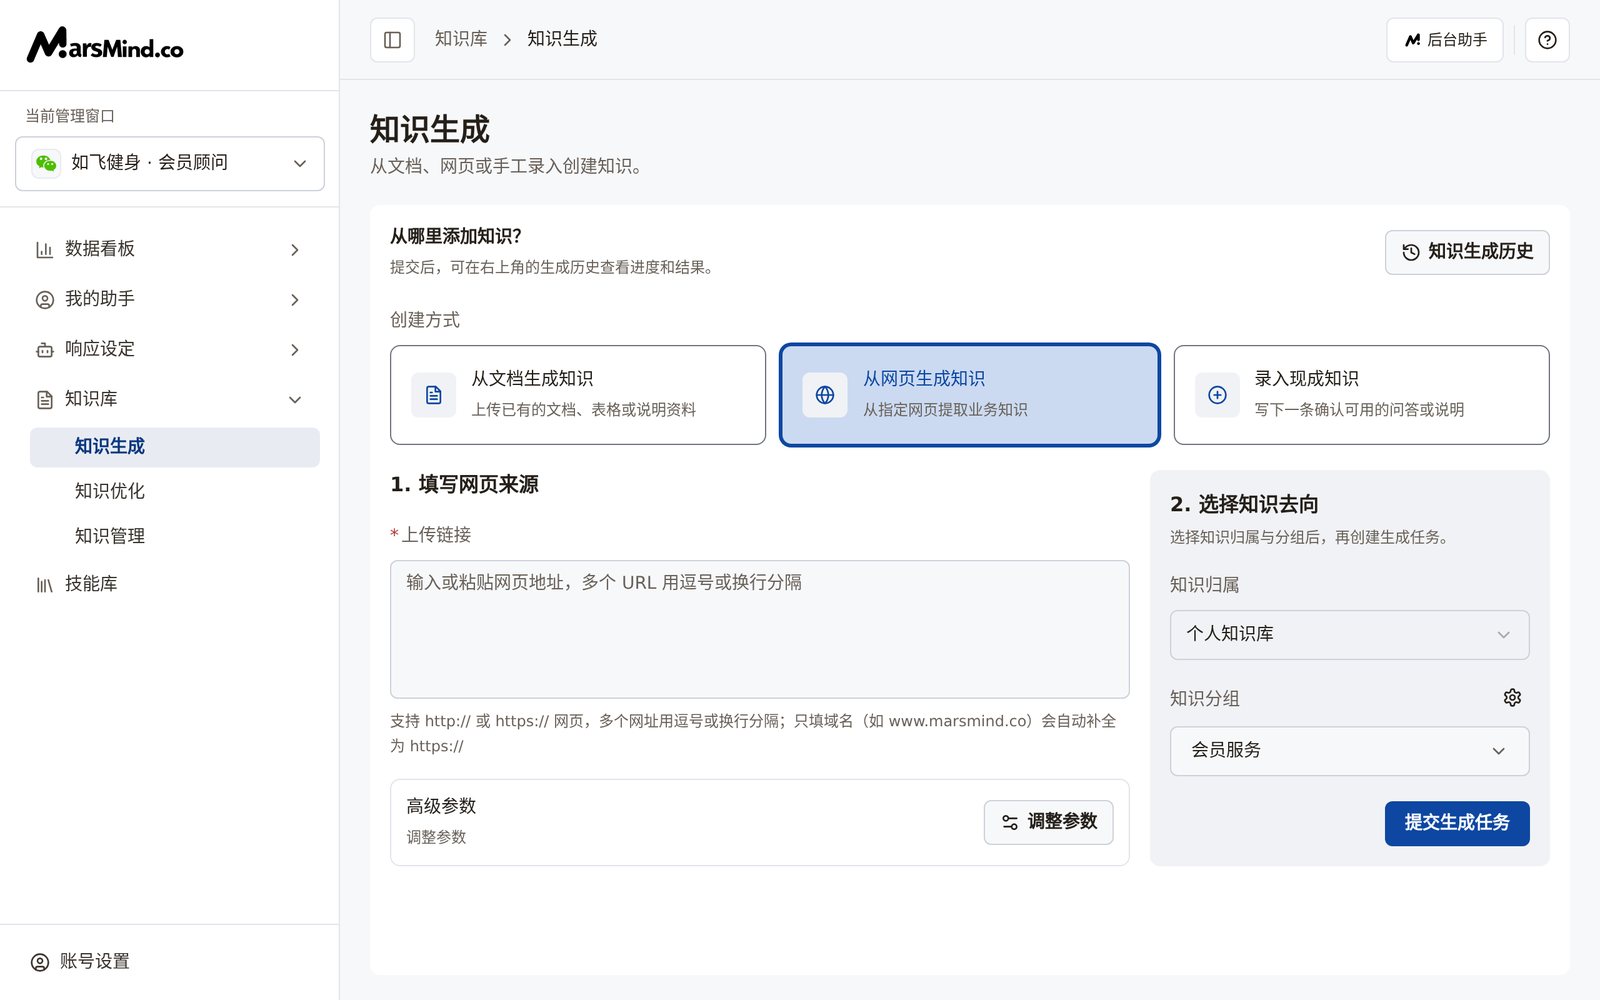This screenshot has height=1000, width=1600.
Task: Click the WeChat icon in window selector
Action: point(46,163)
